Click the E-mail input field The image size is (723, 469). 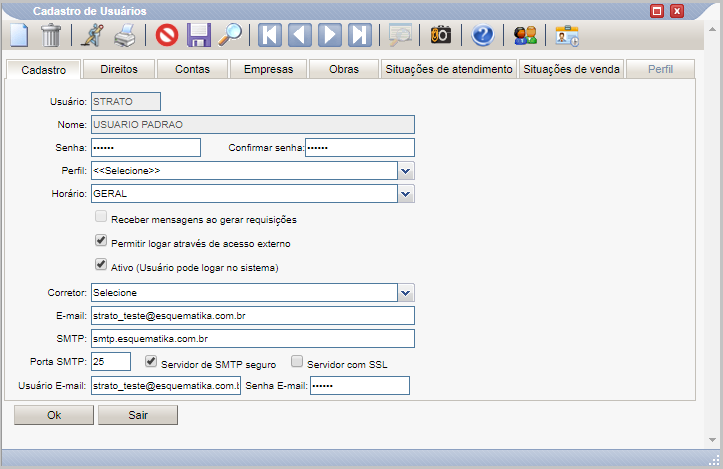[x=253, y=316]
